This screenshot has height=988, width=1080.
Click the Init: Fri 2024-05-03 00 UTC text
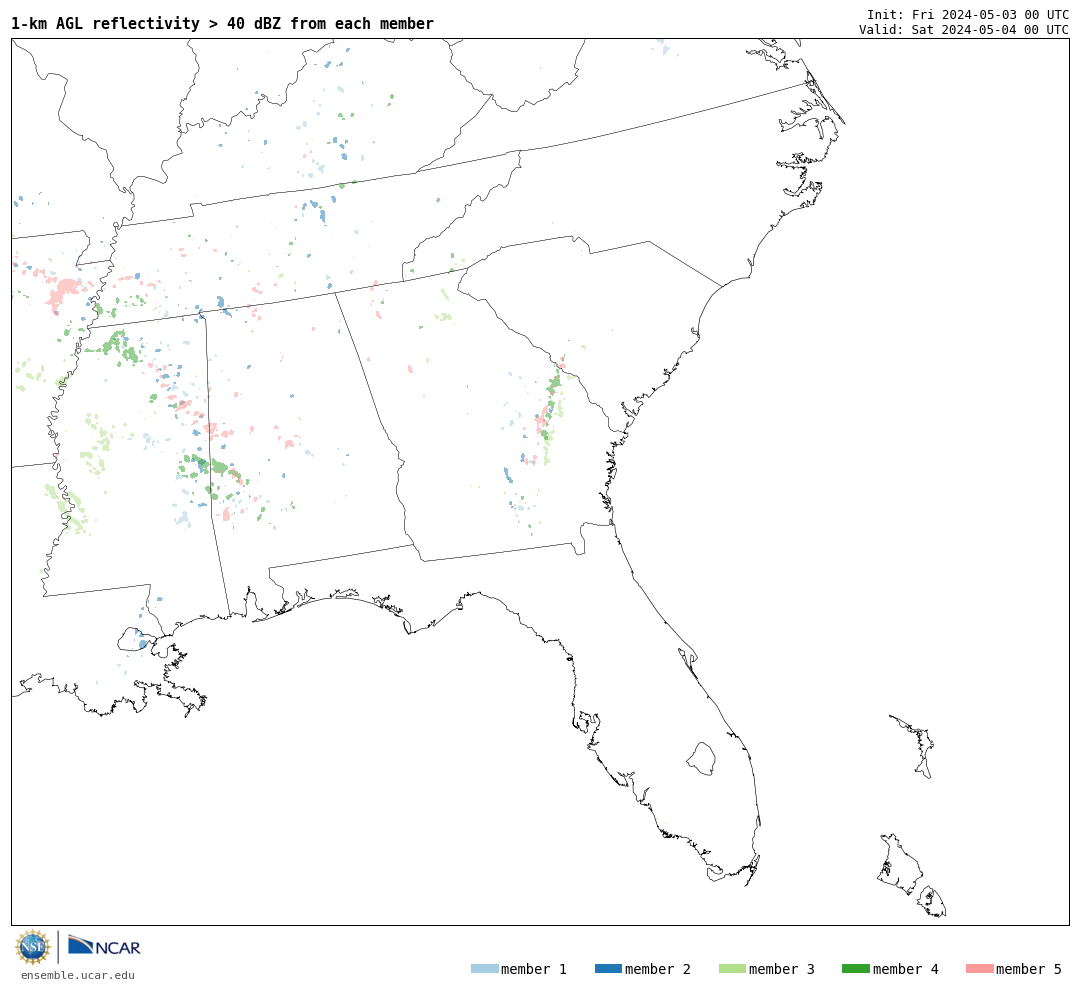tap(968, 14)
